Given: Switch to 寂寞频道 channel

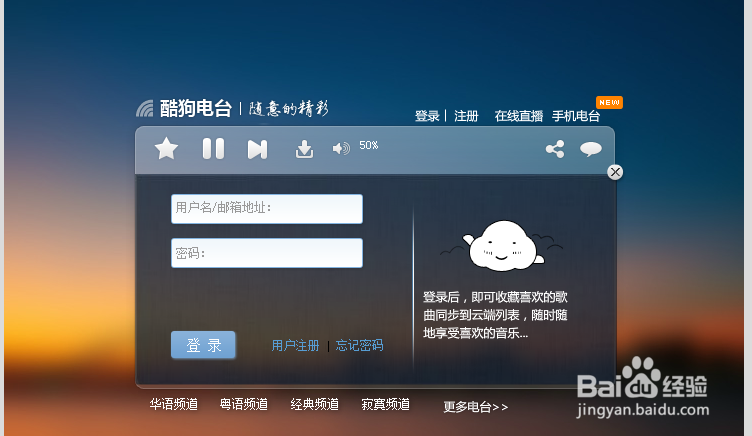Looking at the screenshot, I should (386, 404).
